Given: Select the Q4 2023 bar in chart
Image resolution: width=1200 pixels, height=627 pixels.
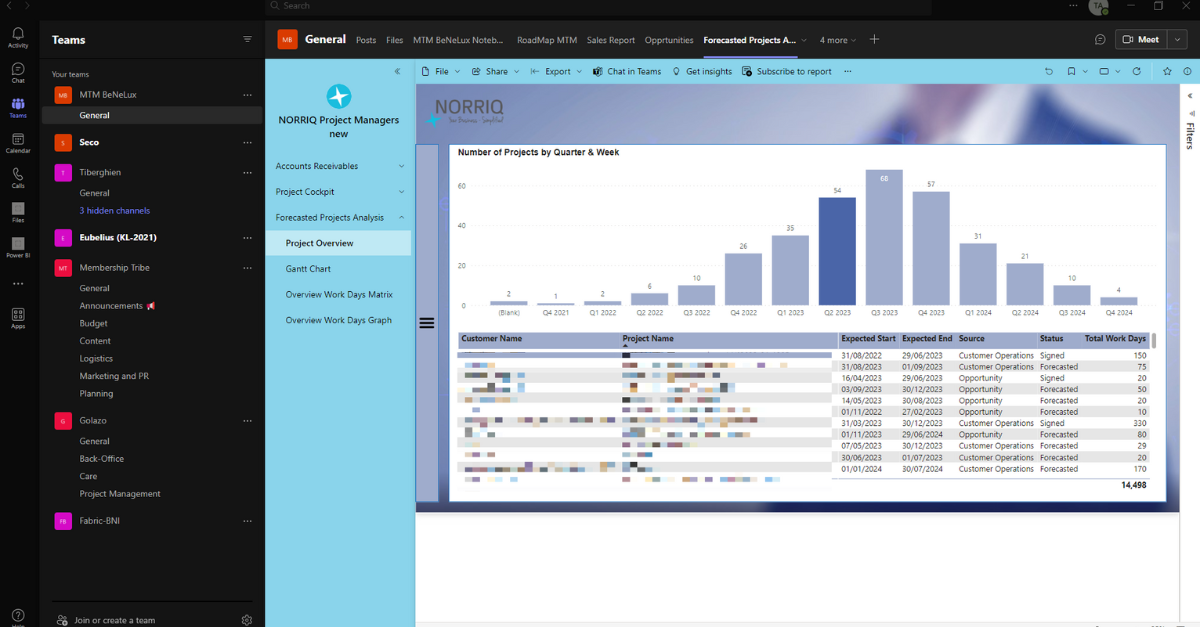Looking at the screenshot, I should click(931, 248).
